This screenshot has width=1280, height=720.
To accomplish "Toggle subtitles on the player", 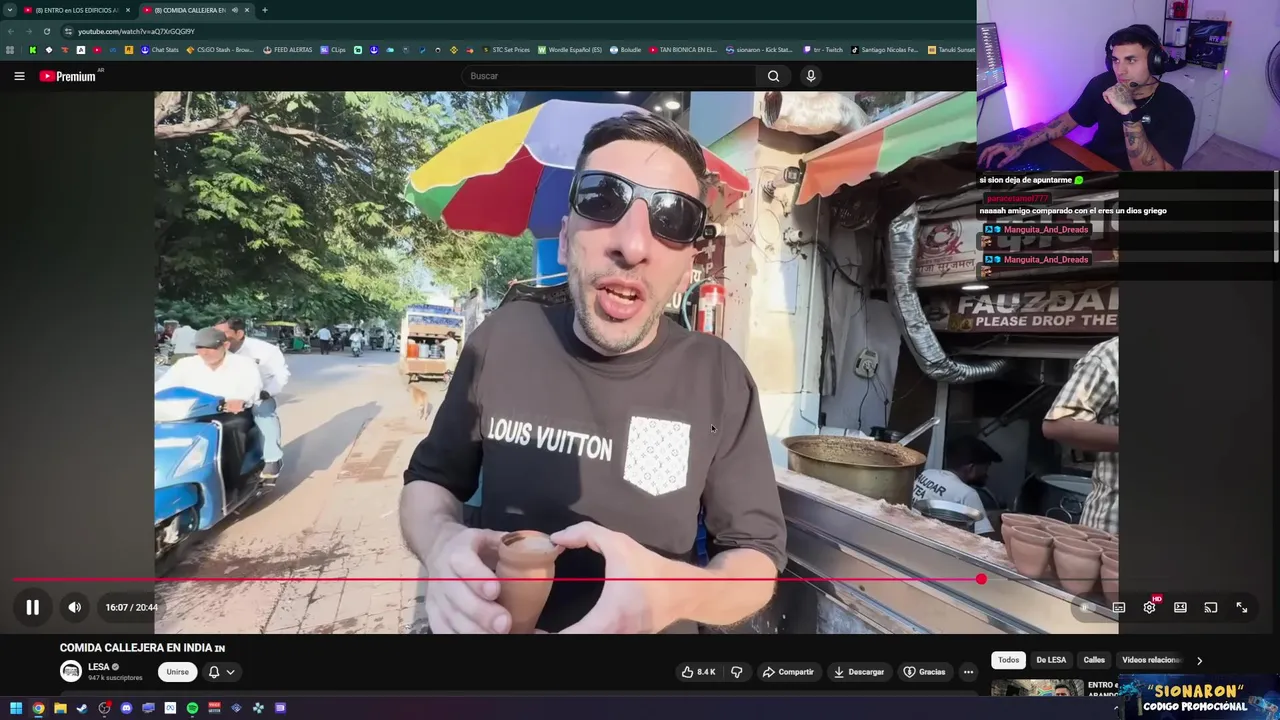I will (1119, 607).
